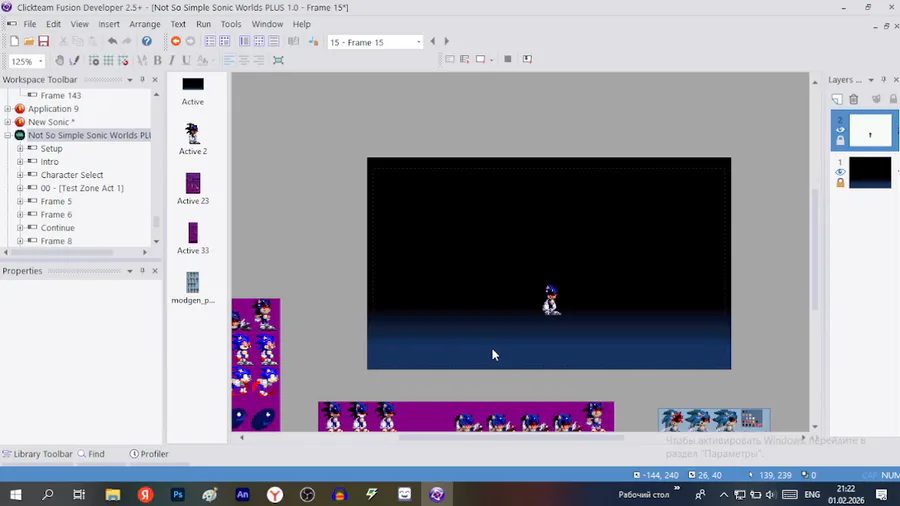Save the project with the floppy disk icon
The image size is (900, 506).
[x=44, y=41]
